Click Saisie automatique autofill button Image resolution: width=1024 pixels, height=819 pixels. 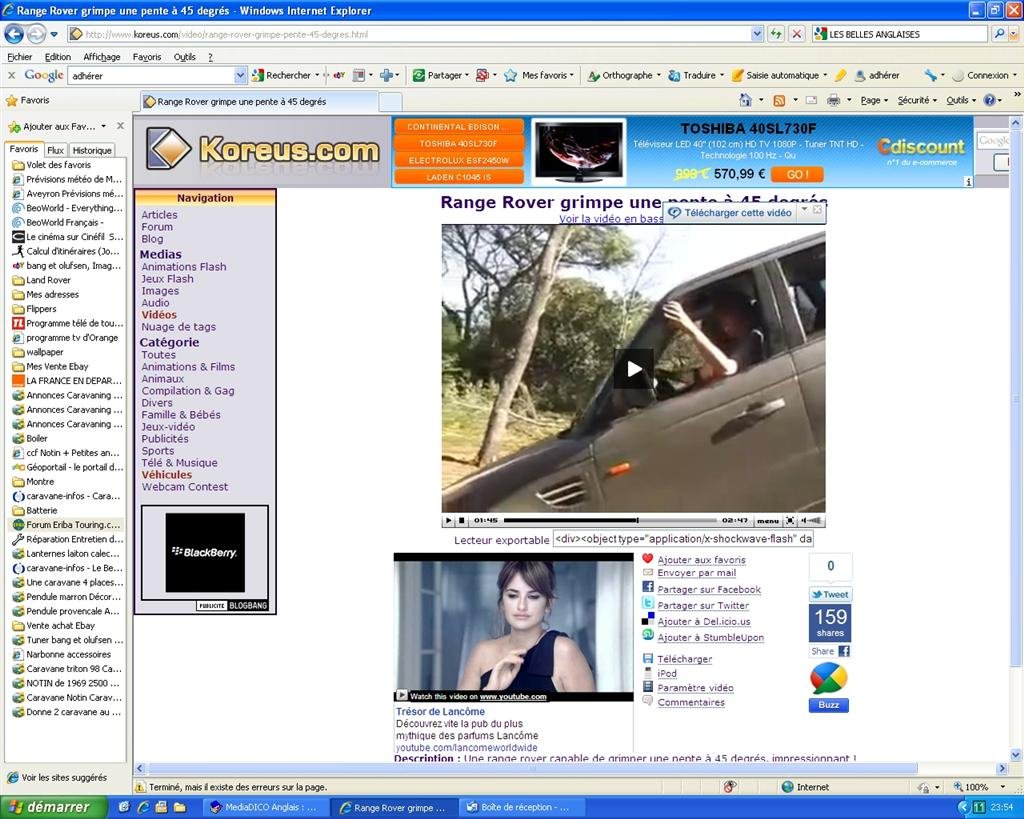775,76
